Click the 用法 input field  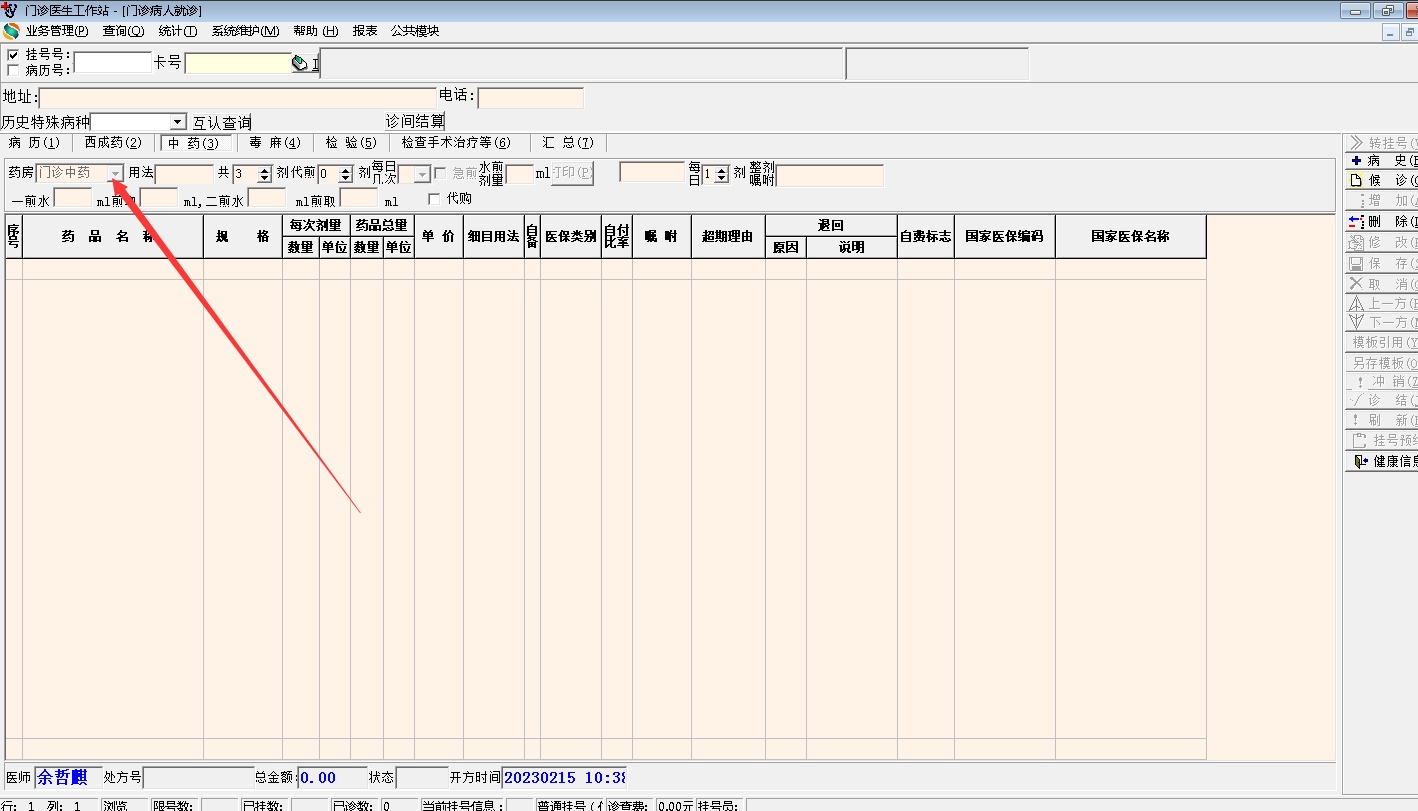(x=185, y=174)
